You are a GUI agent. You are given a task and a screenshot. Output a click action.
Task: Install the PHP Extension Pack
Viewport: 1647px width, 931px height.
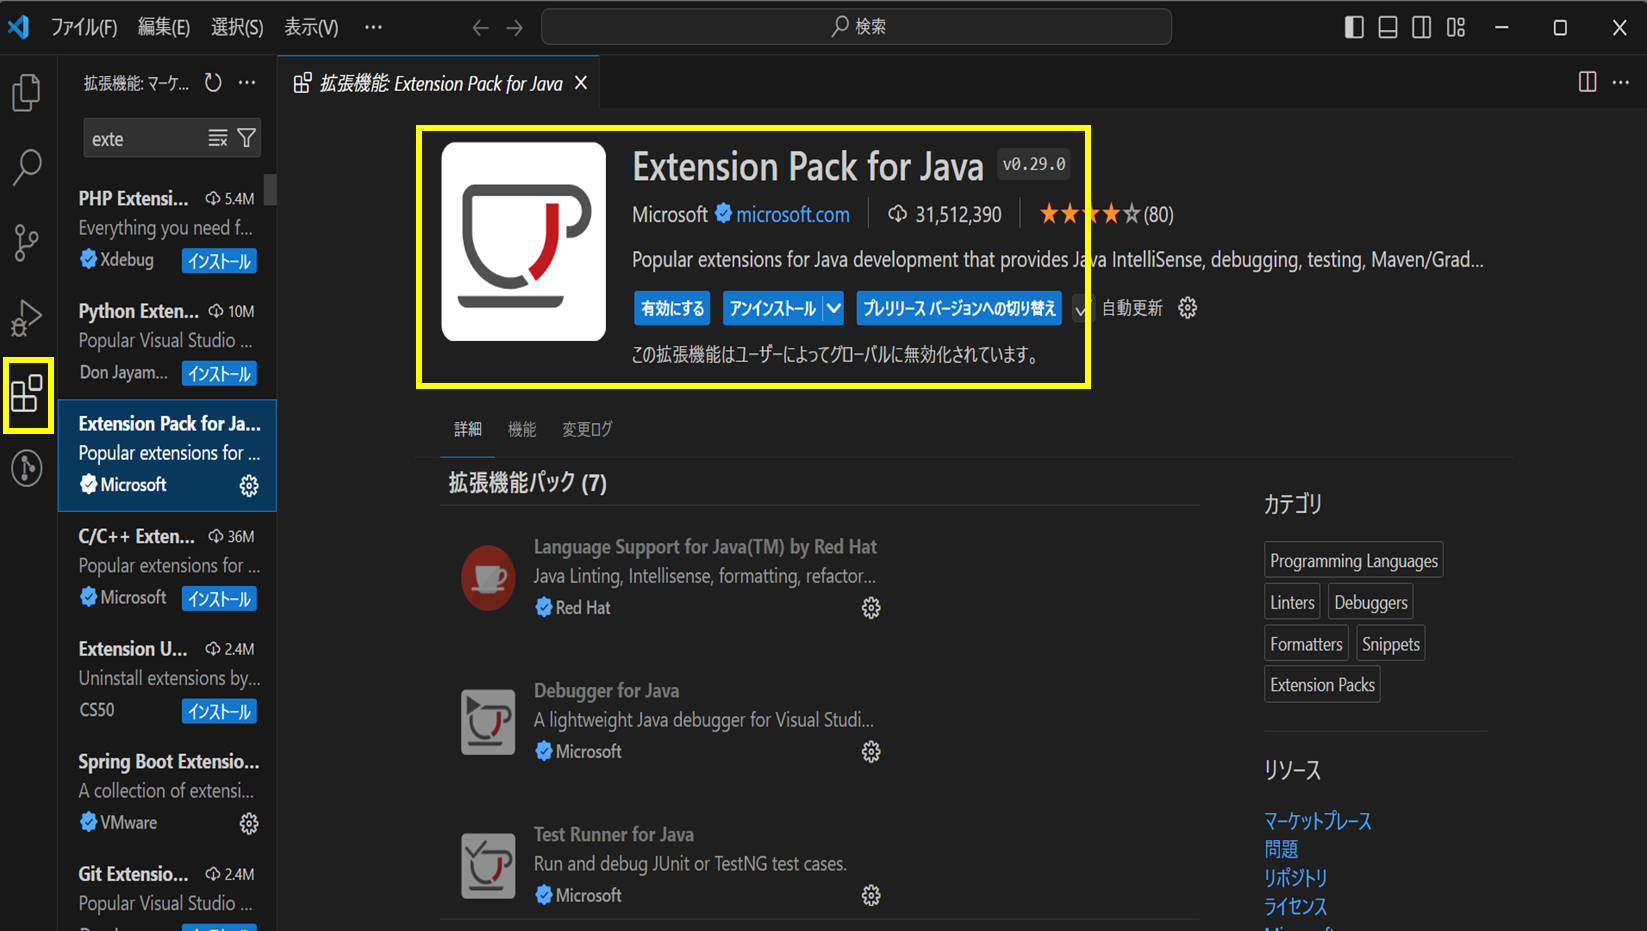(x=219, y=261)
